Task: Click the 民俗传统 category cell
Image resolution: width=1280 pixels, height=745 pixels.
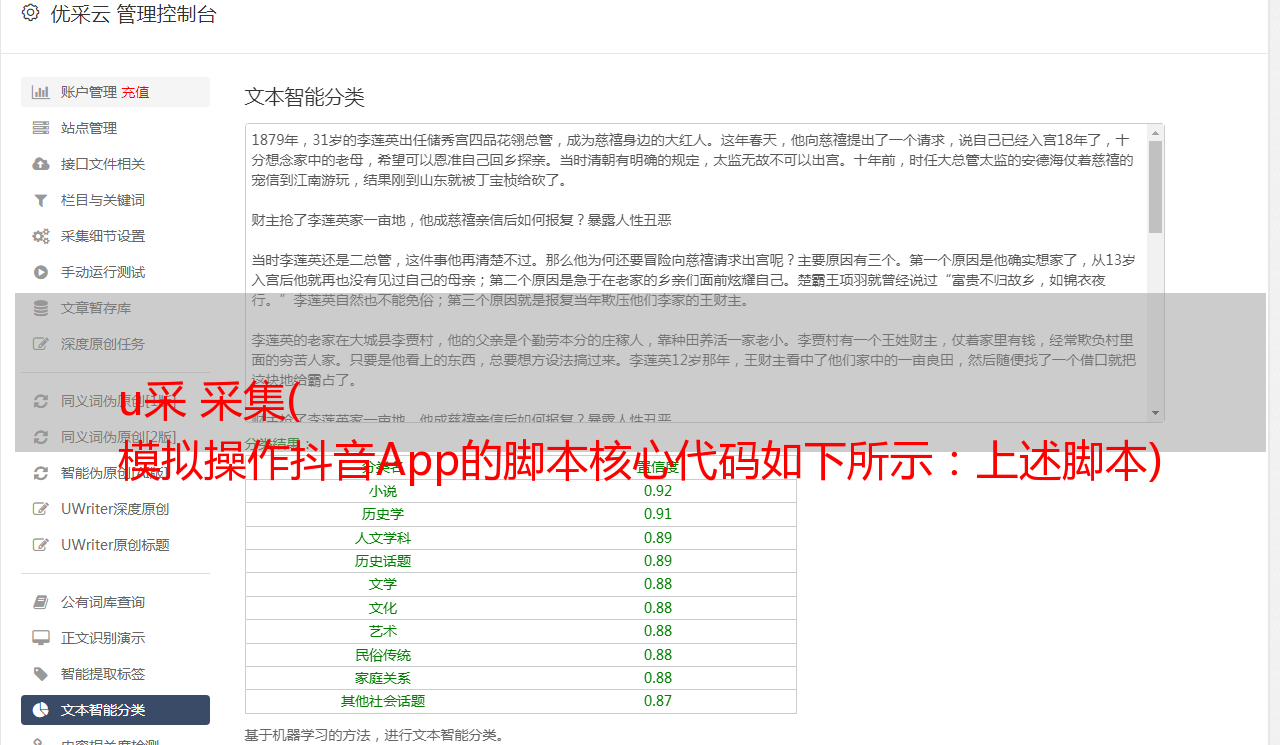Action: click(383, 655)
